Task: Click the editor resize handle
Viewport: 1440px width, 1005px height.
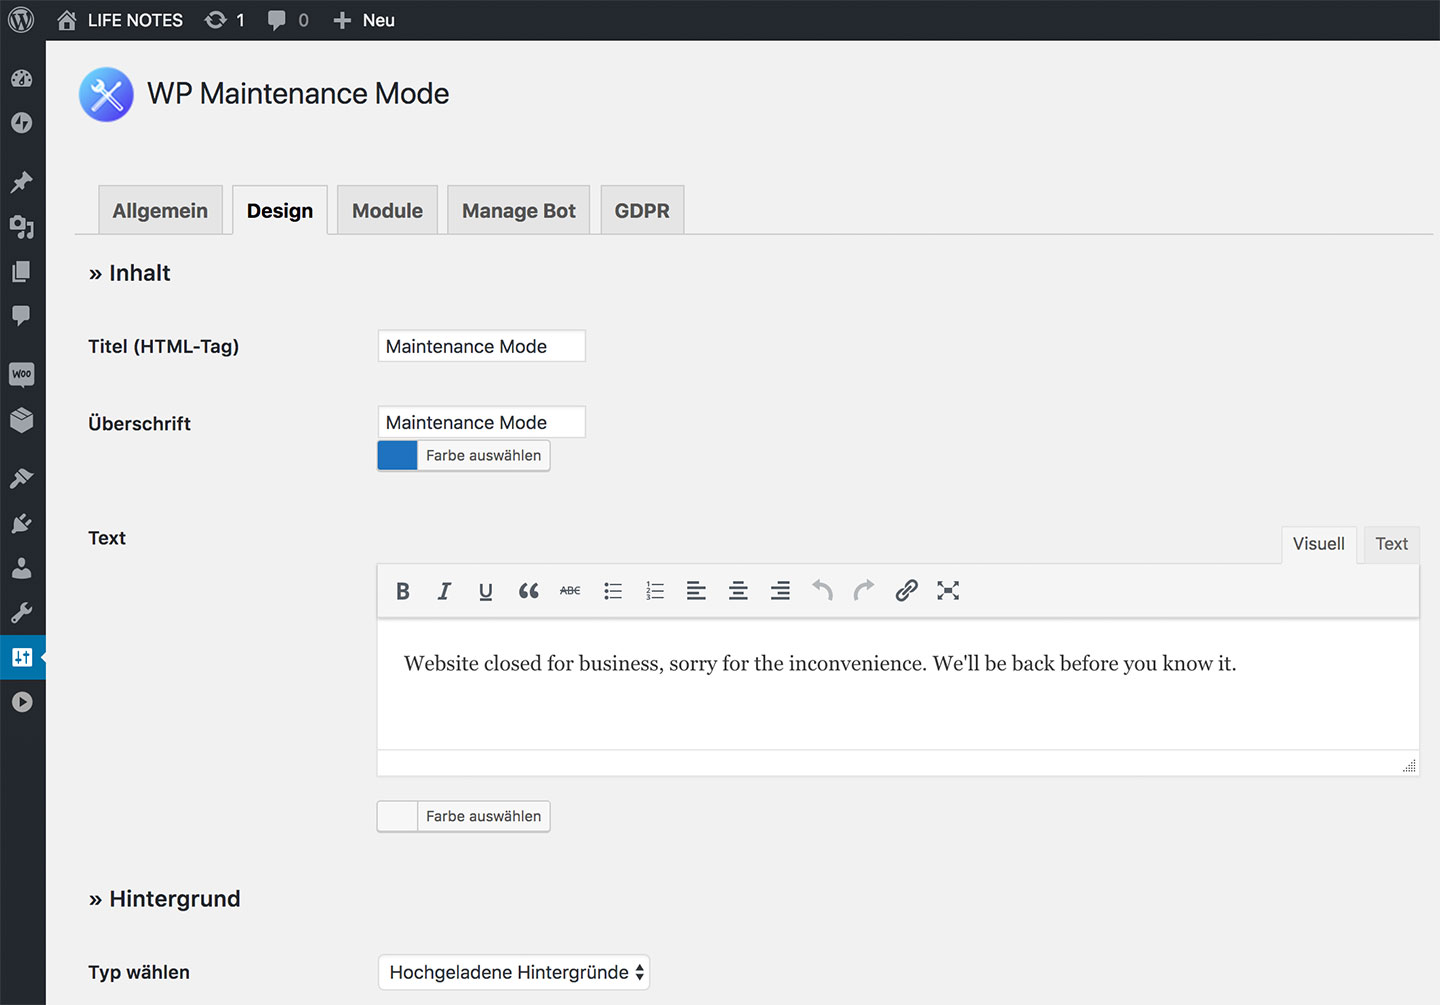Action: click(1409, 766)
